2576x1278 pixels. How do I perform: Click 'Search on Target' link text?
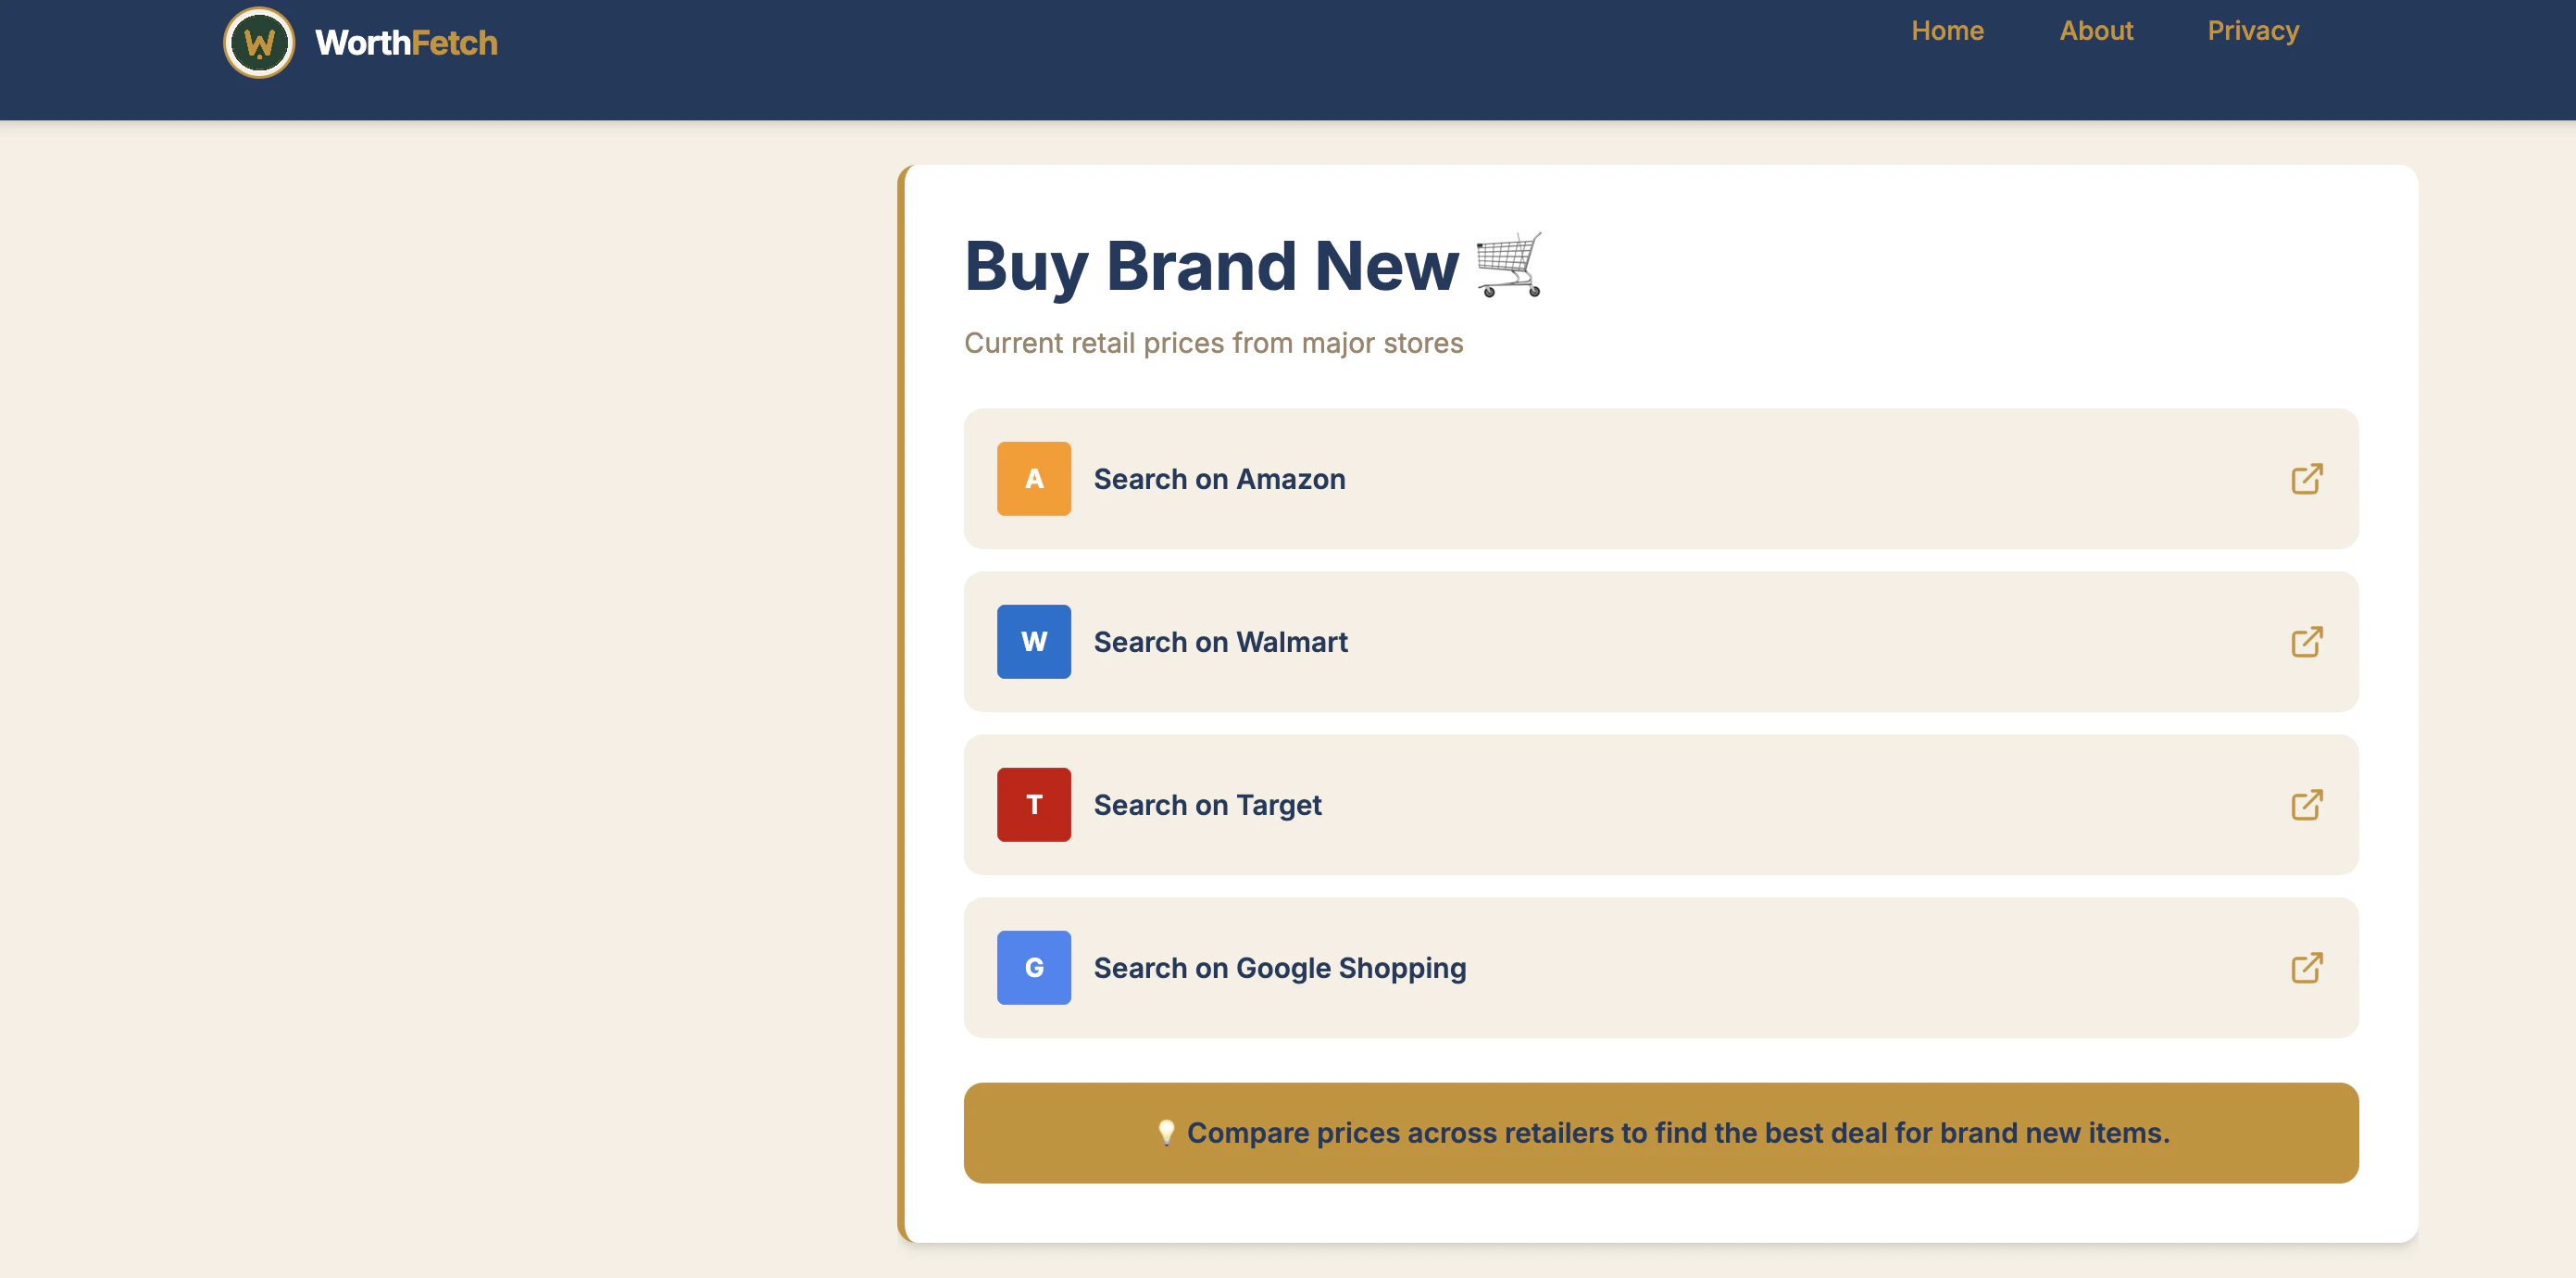tap(1207, 805)
